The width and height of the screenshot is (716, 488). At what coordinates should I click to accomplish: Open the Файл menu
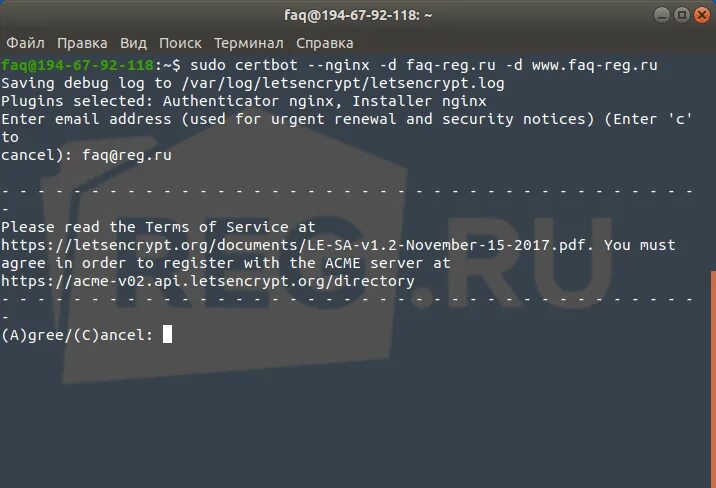[x=25, y=43]
